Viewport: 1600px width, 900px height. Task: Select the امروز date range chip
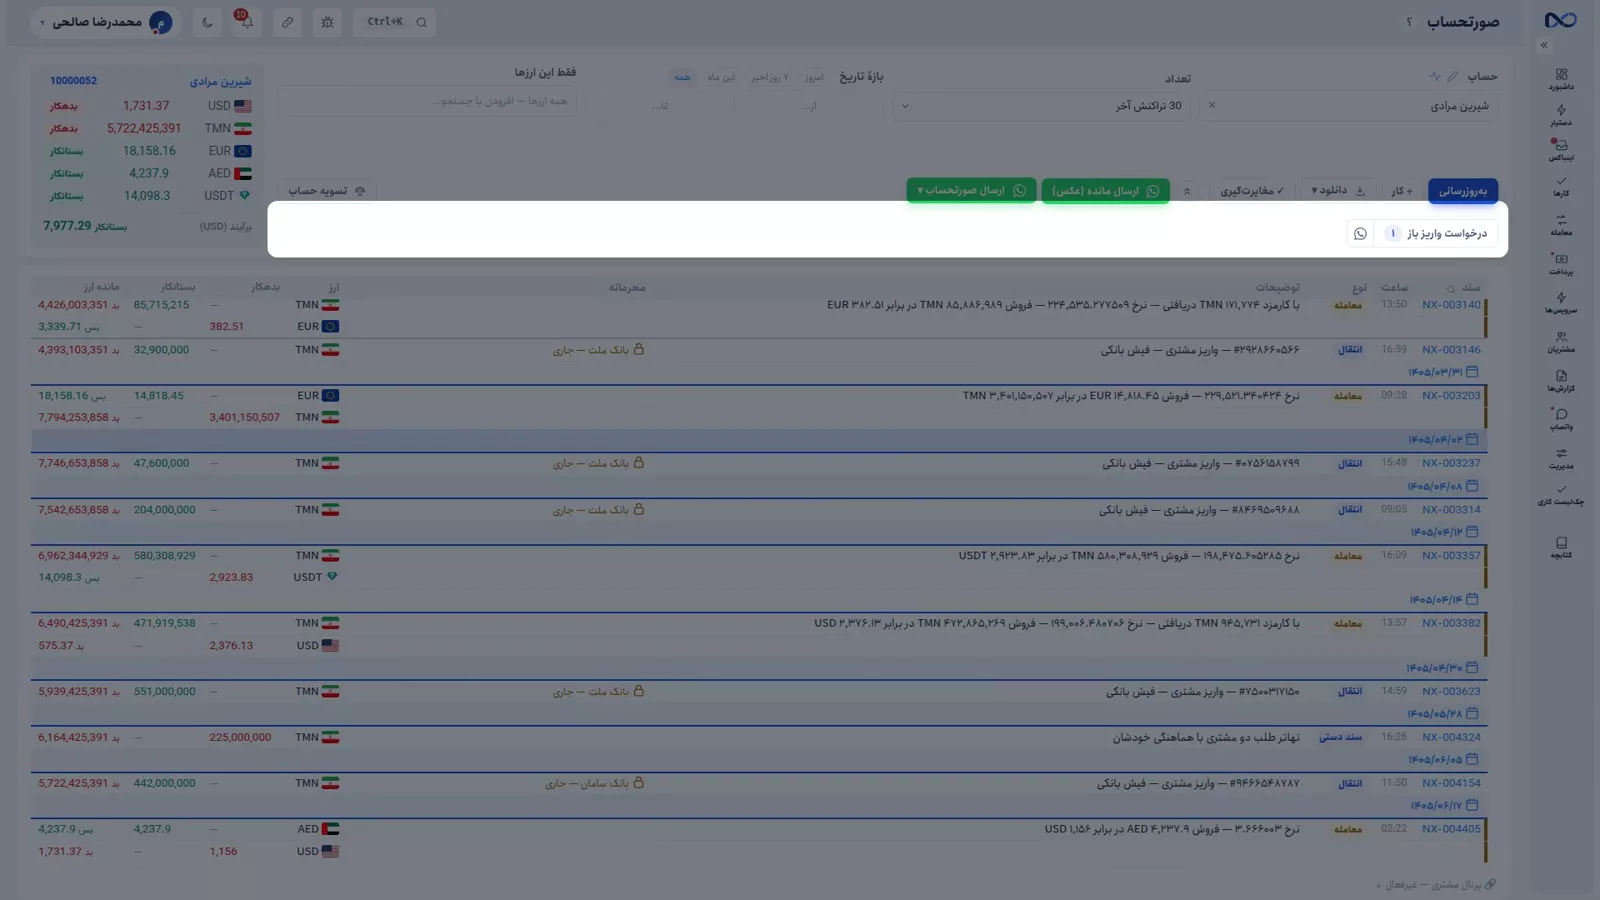[814, 77]
